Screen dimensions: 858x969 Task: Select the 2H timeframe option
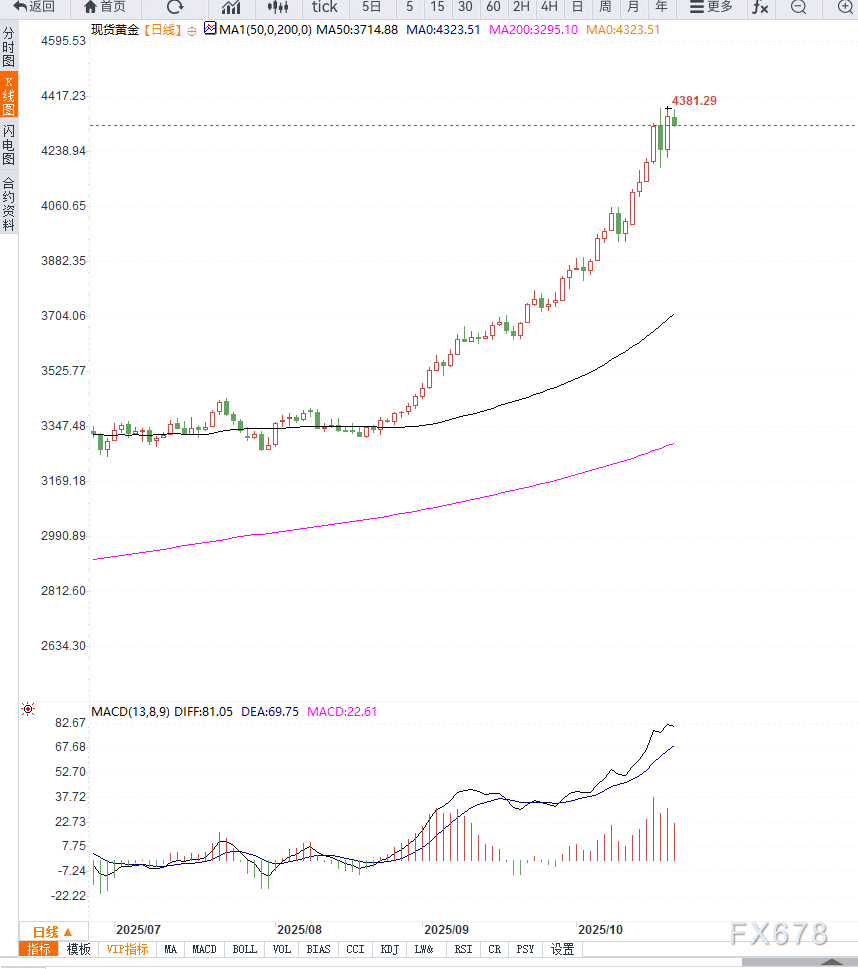(521, 7)
